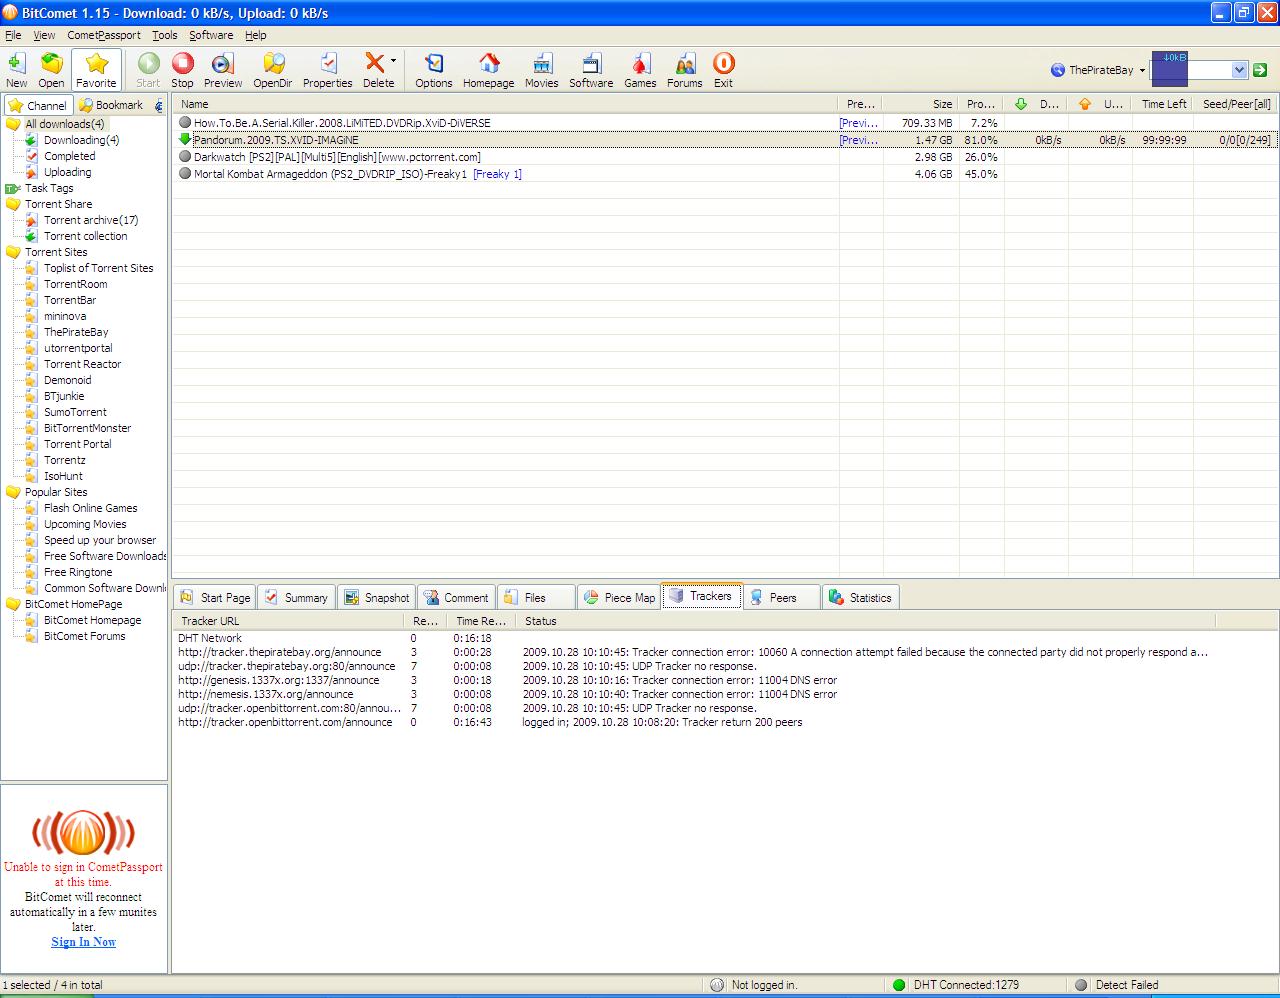This screenshot has width=1280, height=998.
Task: Open a torrent with the Open icon
Action: pos(51,70)
